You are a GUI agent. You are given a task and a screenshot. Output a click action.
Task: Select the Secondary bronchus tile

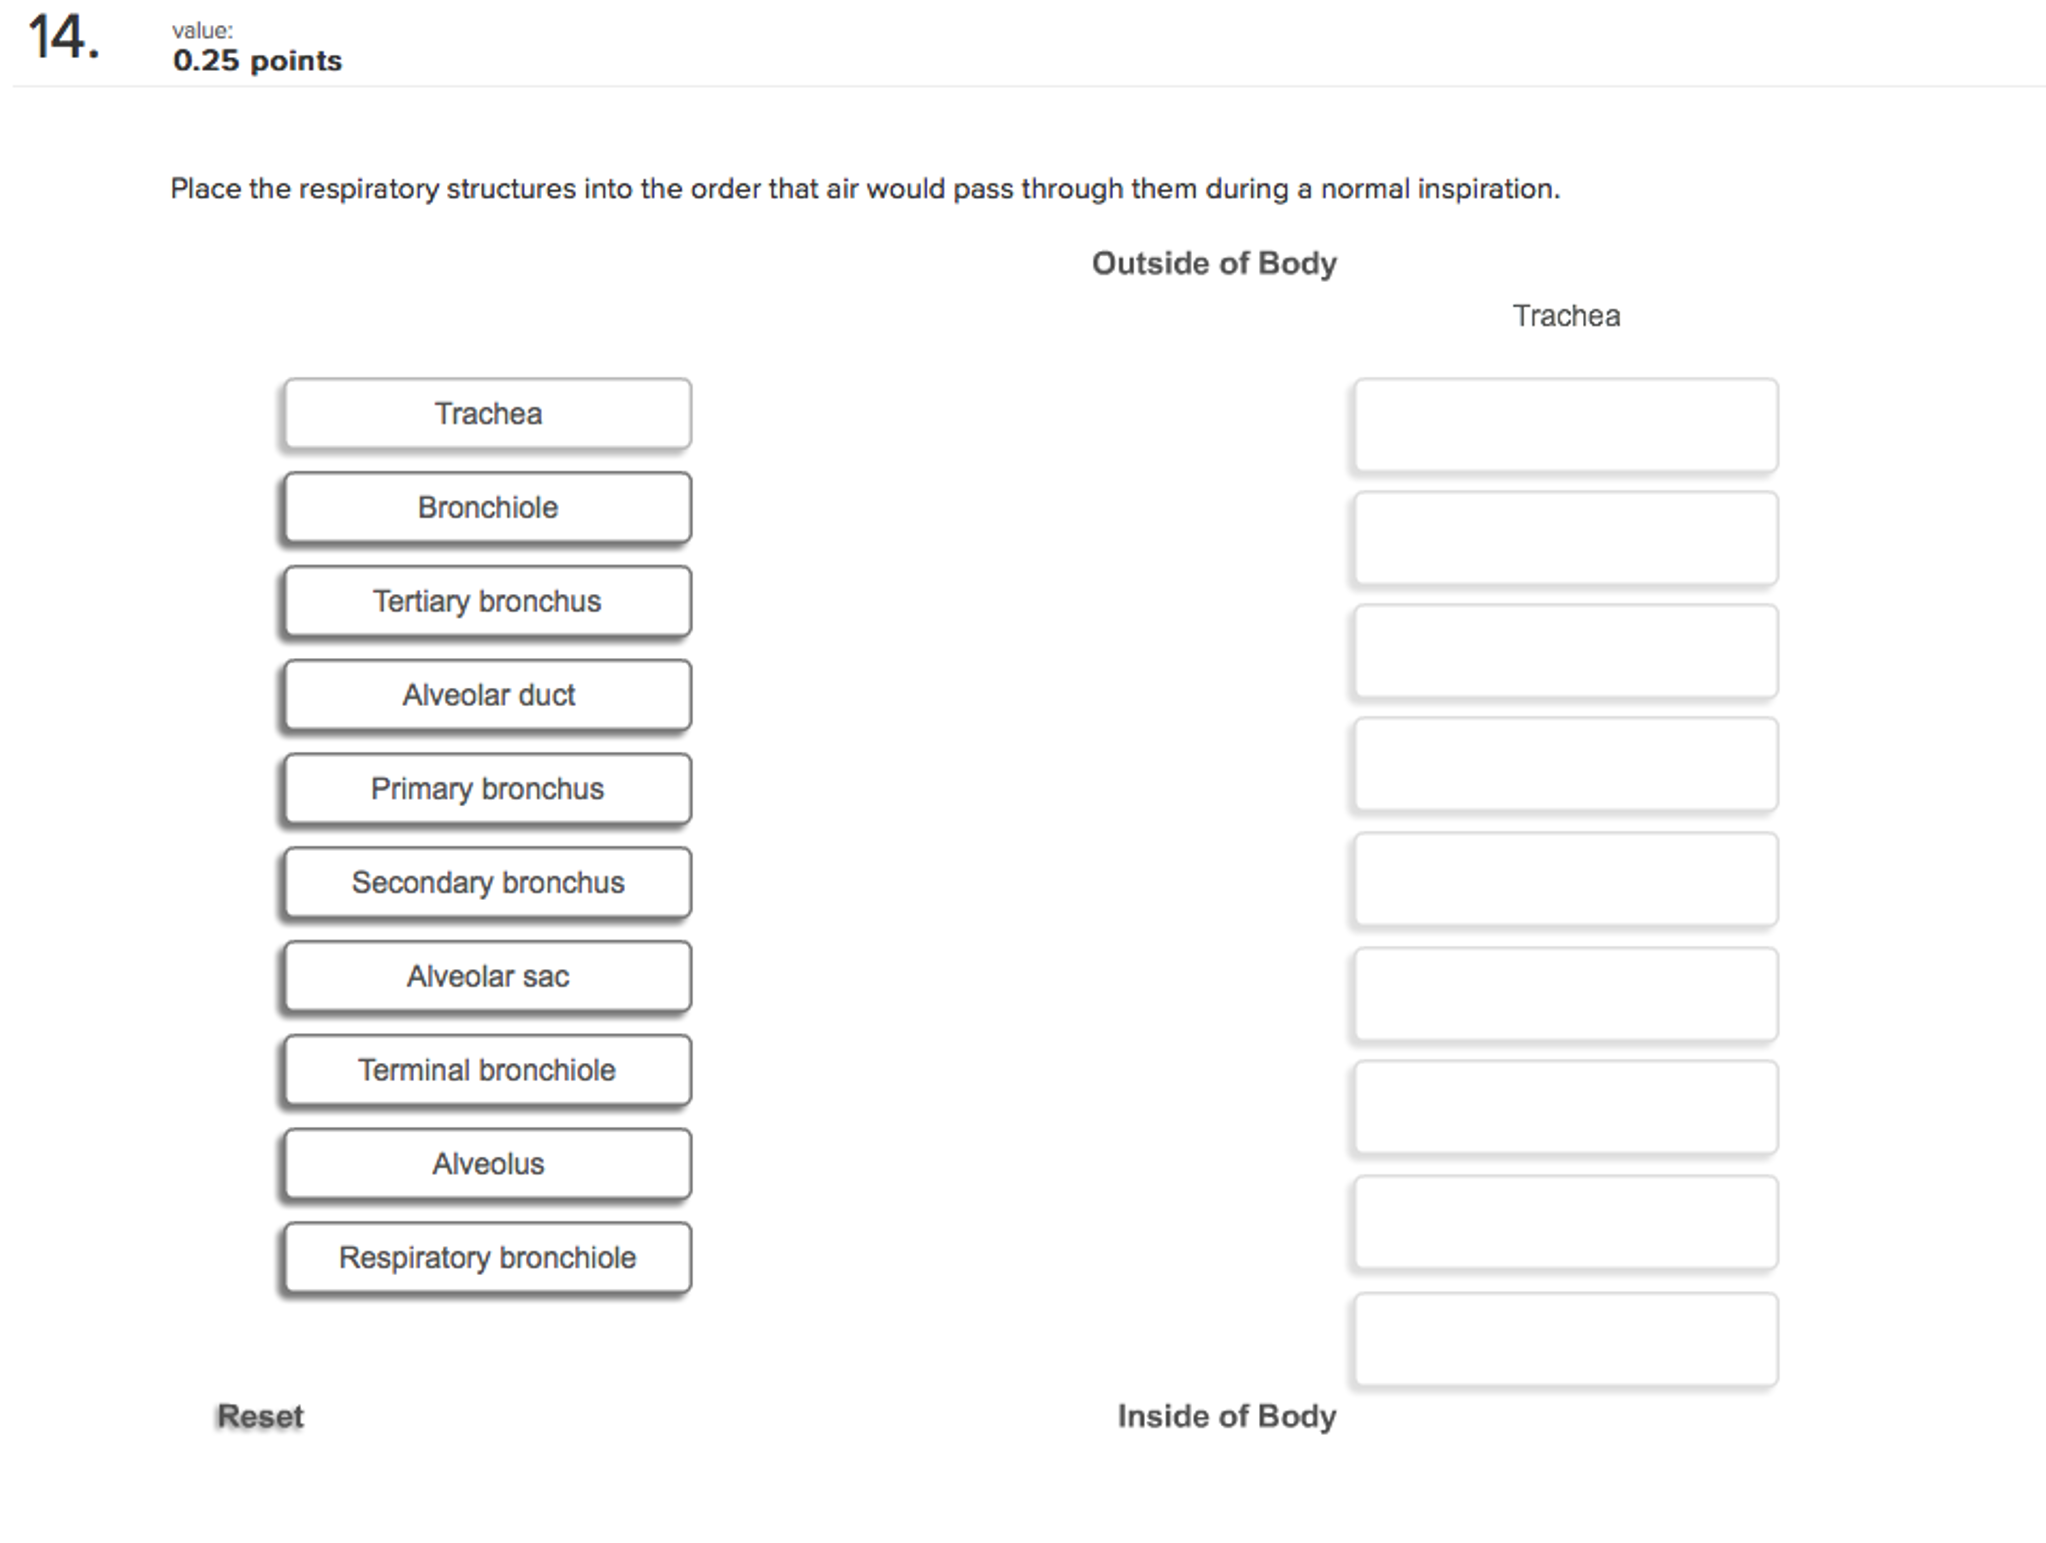[x=486, y=882]
